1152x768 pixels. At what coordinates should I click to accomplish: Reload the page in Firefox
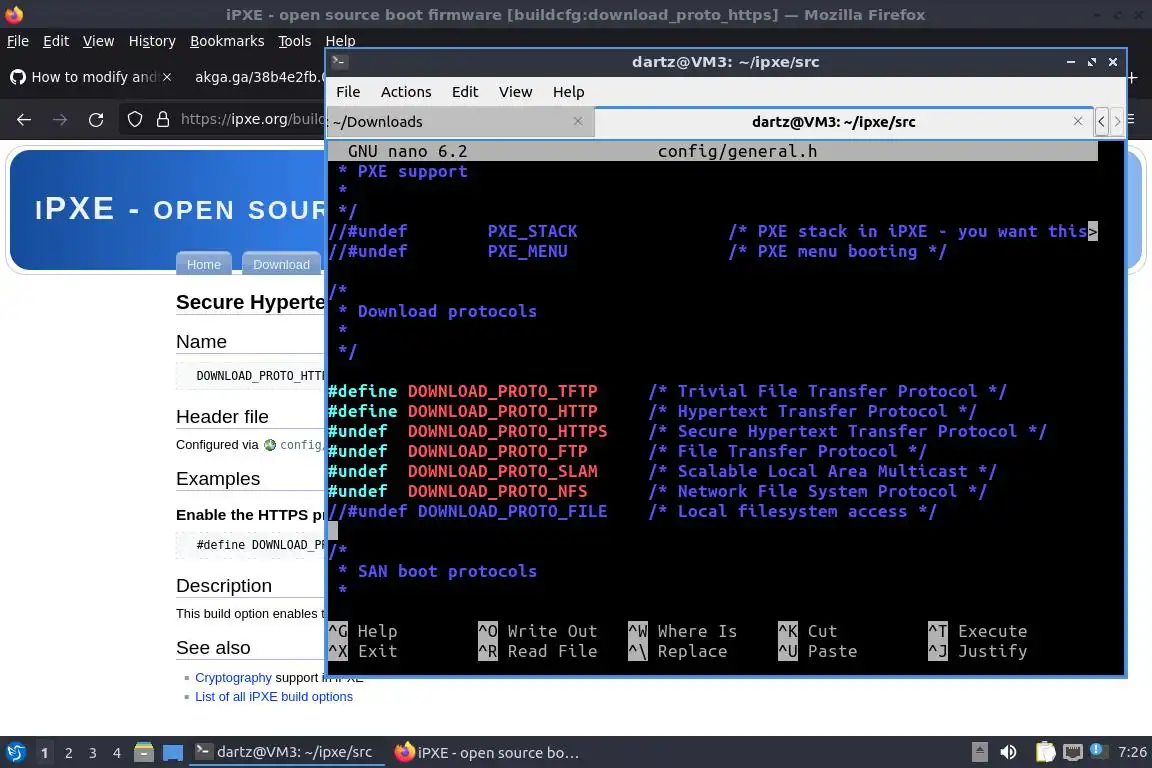pyautogui.click(x=96, y=119)
